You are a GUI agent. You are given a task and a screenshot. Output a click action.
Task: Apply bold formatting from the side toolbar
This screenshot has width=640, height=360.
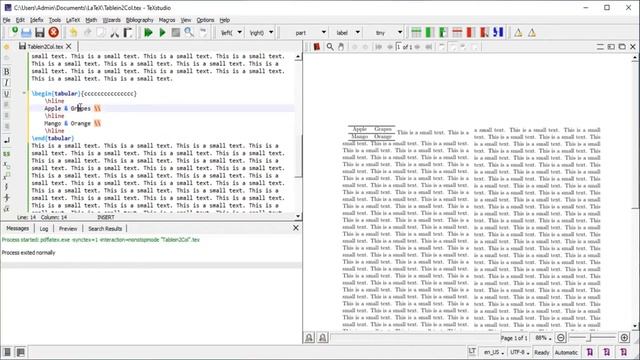[7, 72]
